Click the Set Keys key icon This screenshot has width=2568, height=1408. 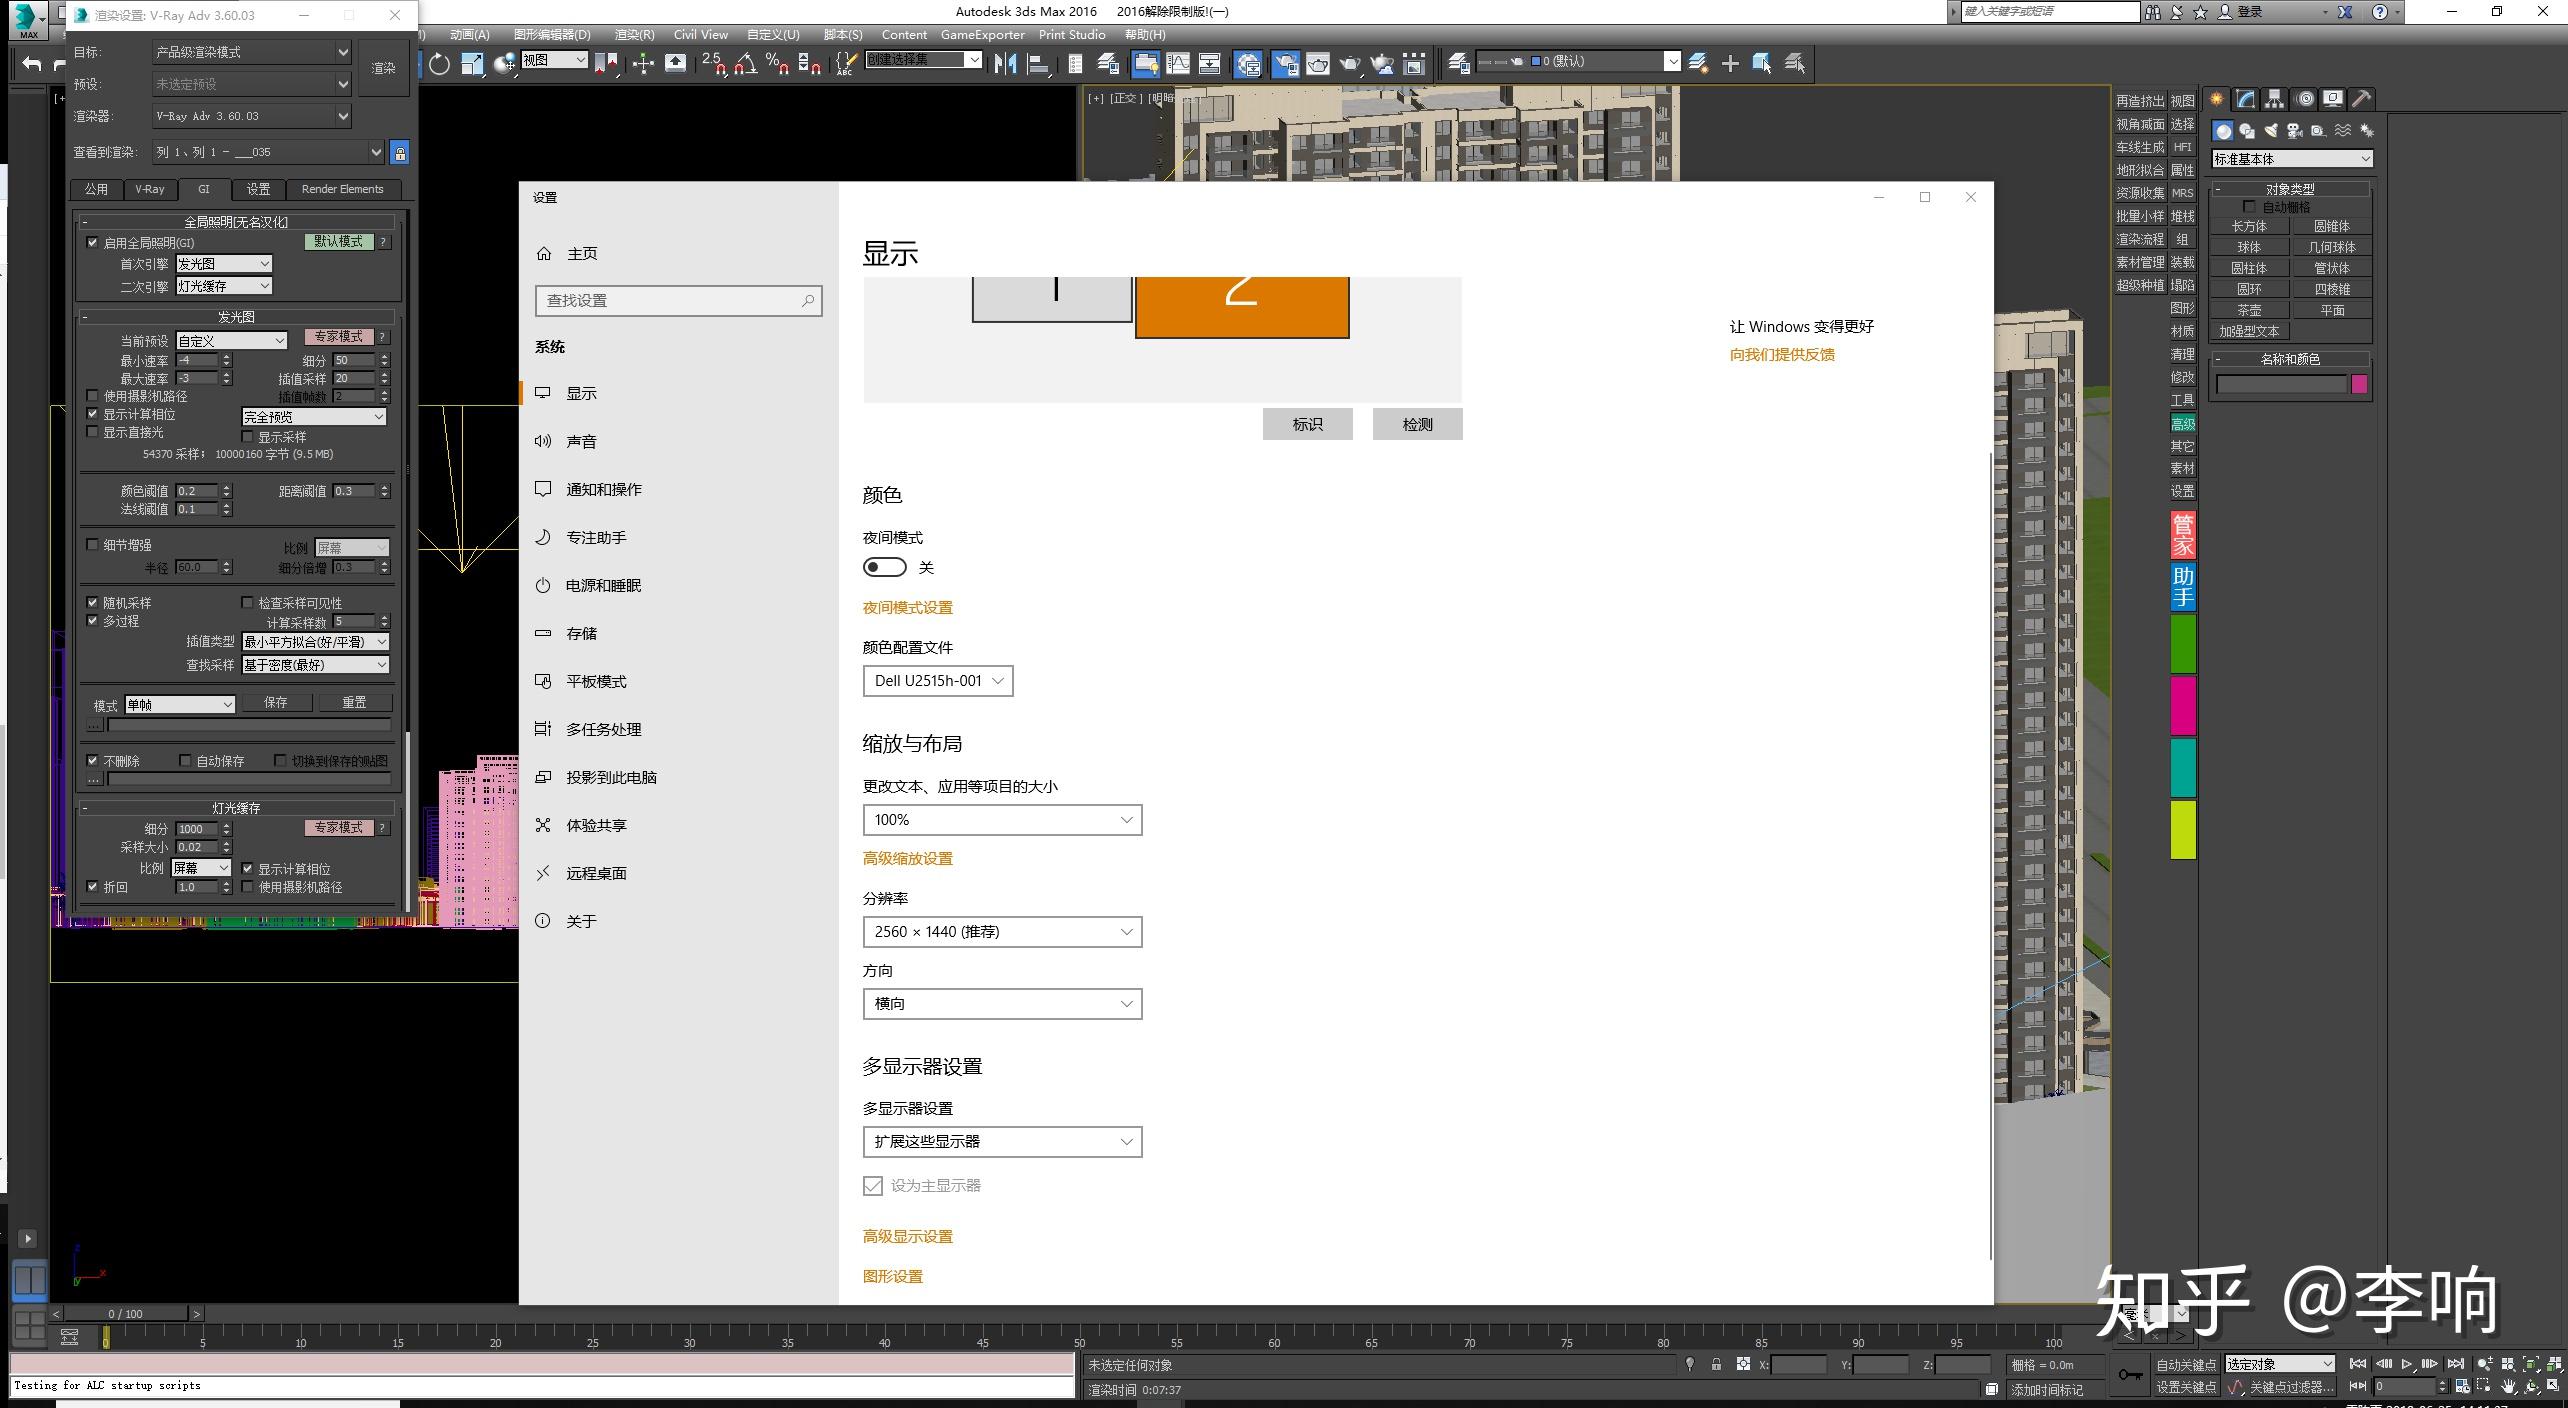tap(2130, 1375)
